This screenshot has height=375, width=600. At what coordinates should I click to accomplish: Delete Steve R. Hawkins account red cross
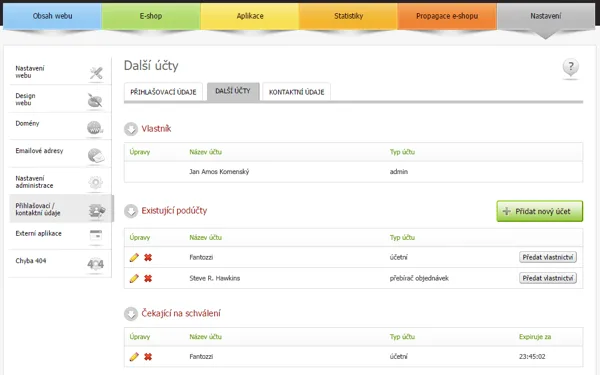point(148,278)
